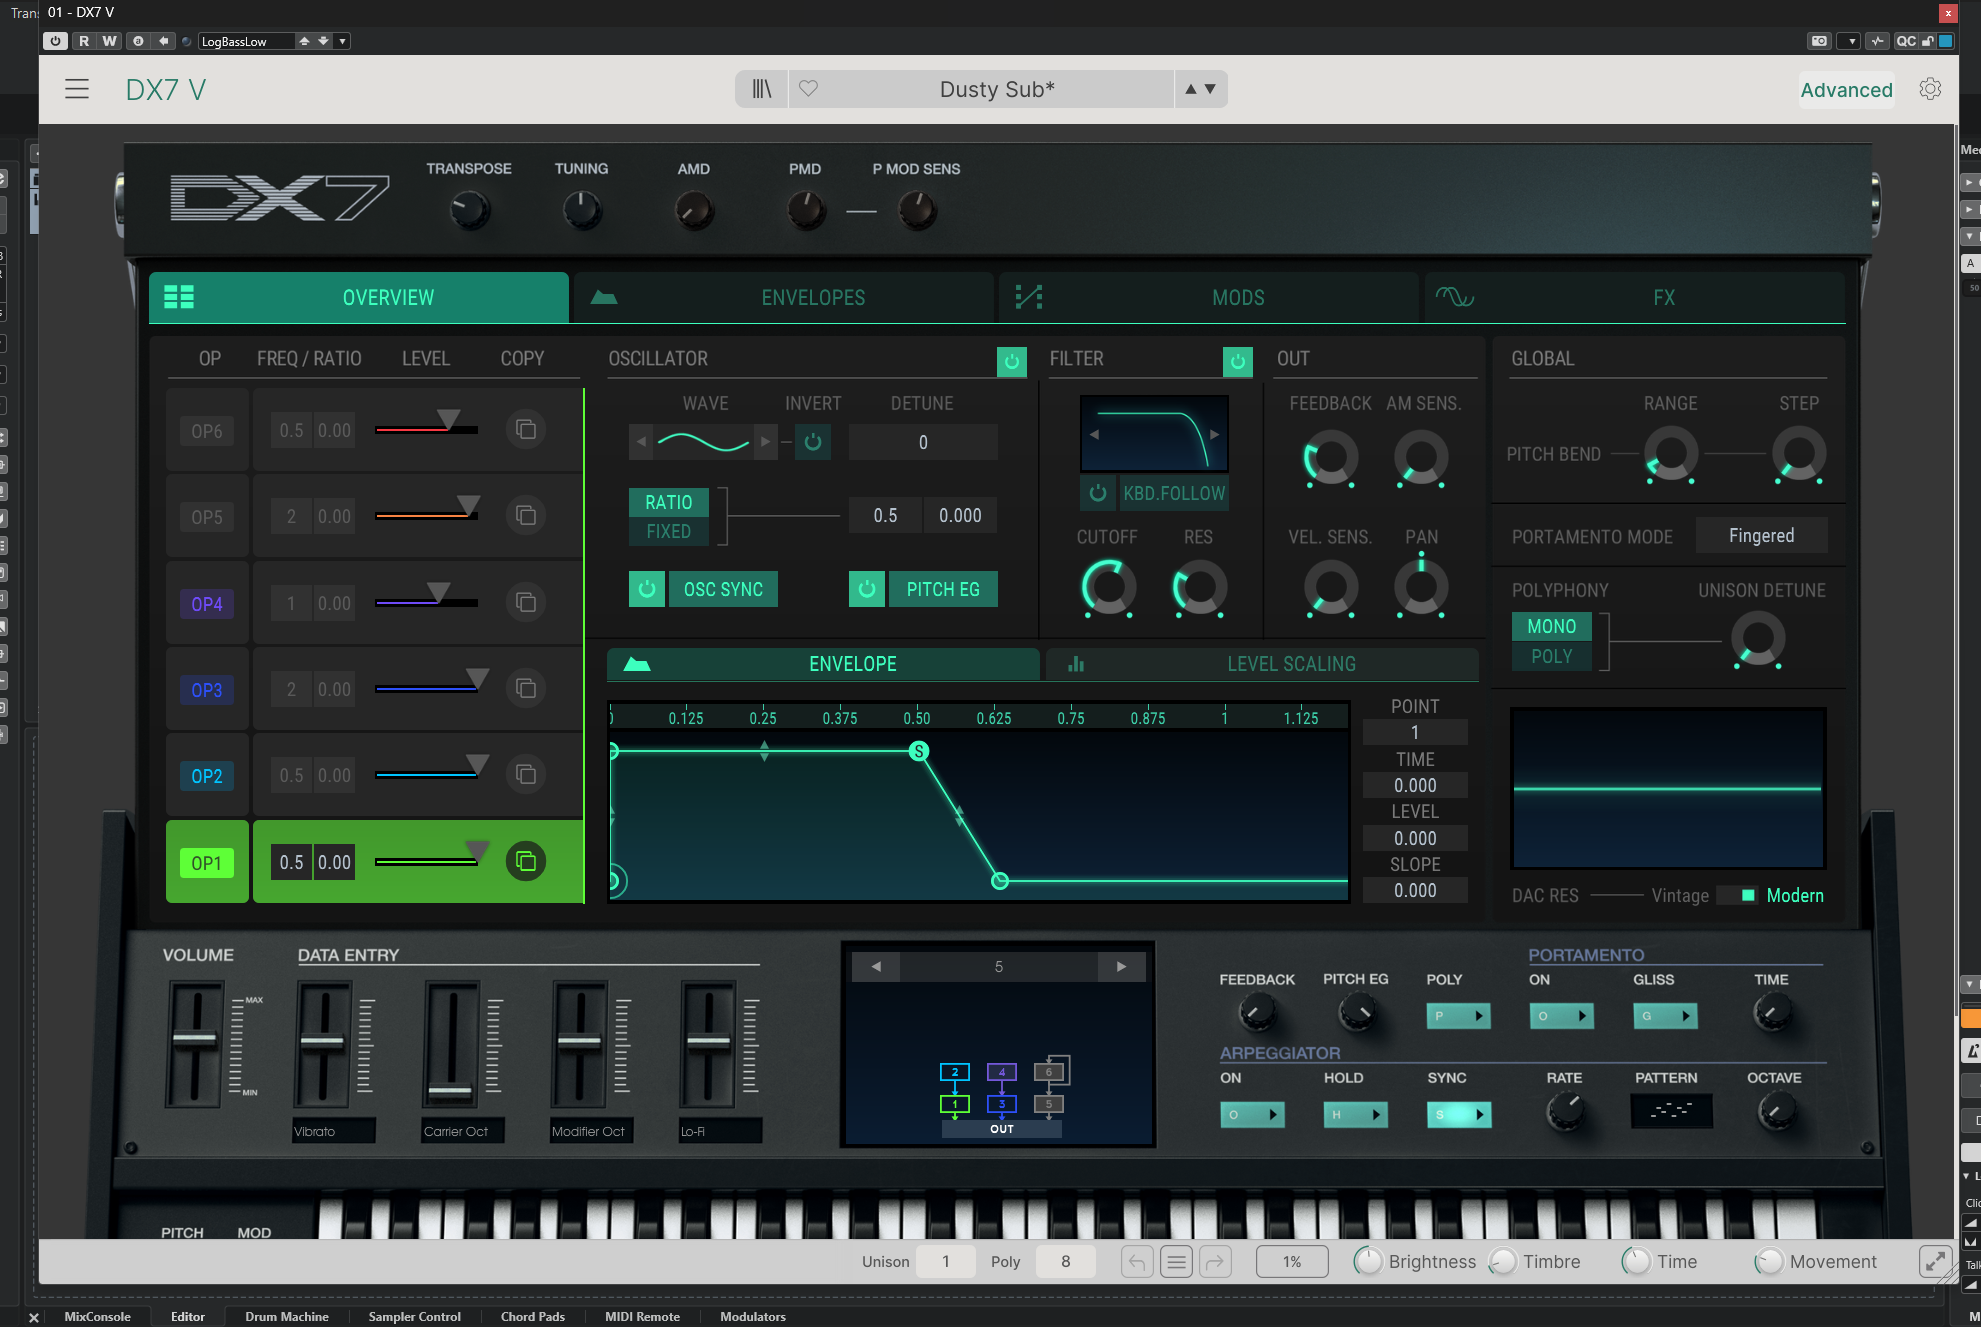Click the OP6 level slider
The height and width of the screenshot is (1327, 1981).
click(426, 430)
